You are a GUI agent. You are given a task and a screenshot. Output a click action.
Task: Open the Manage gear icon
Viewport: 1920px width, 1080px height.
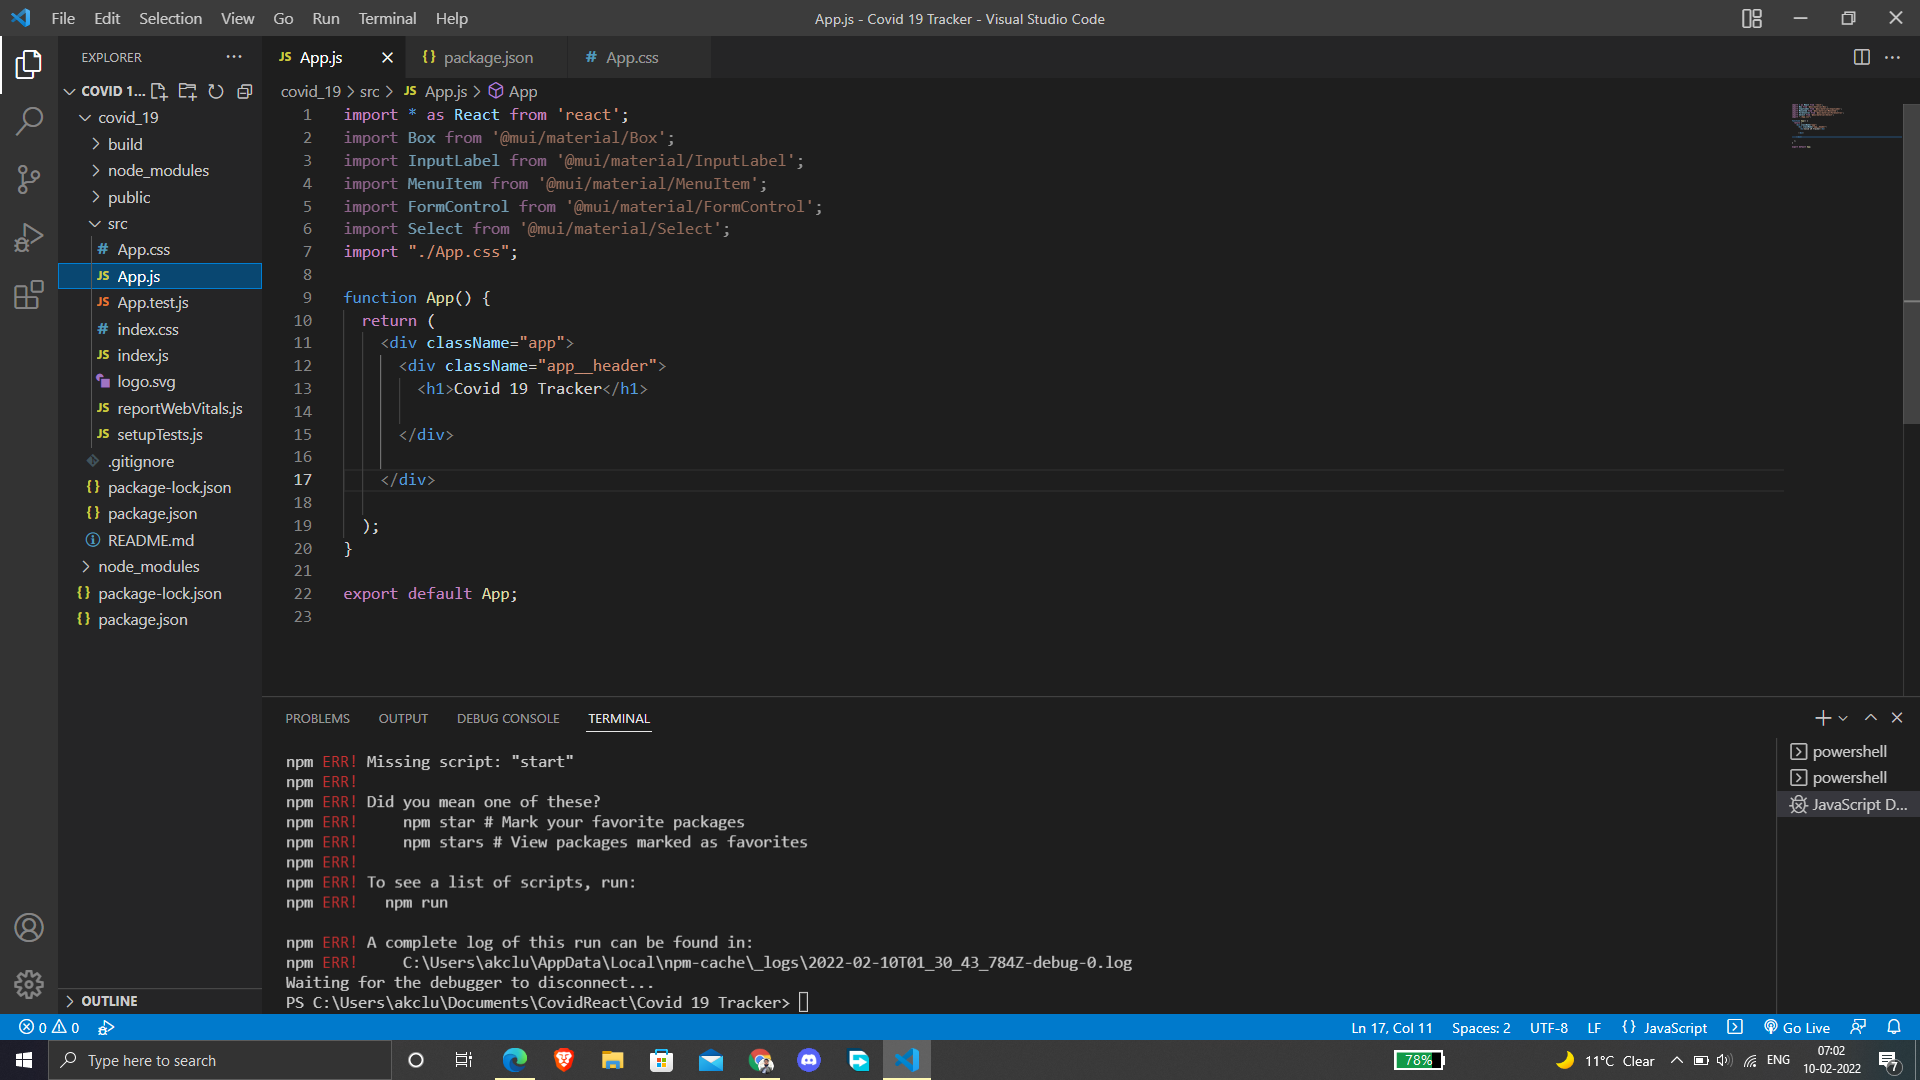tap(29, 985)
